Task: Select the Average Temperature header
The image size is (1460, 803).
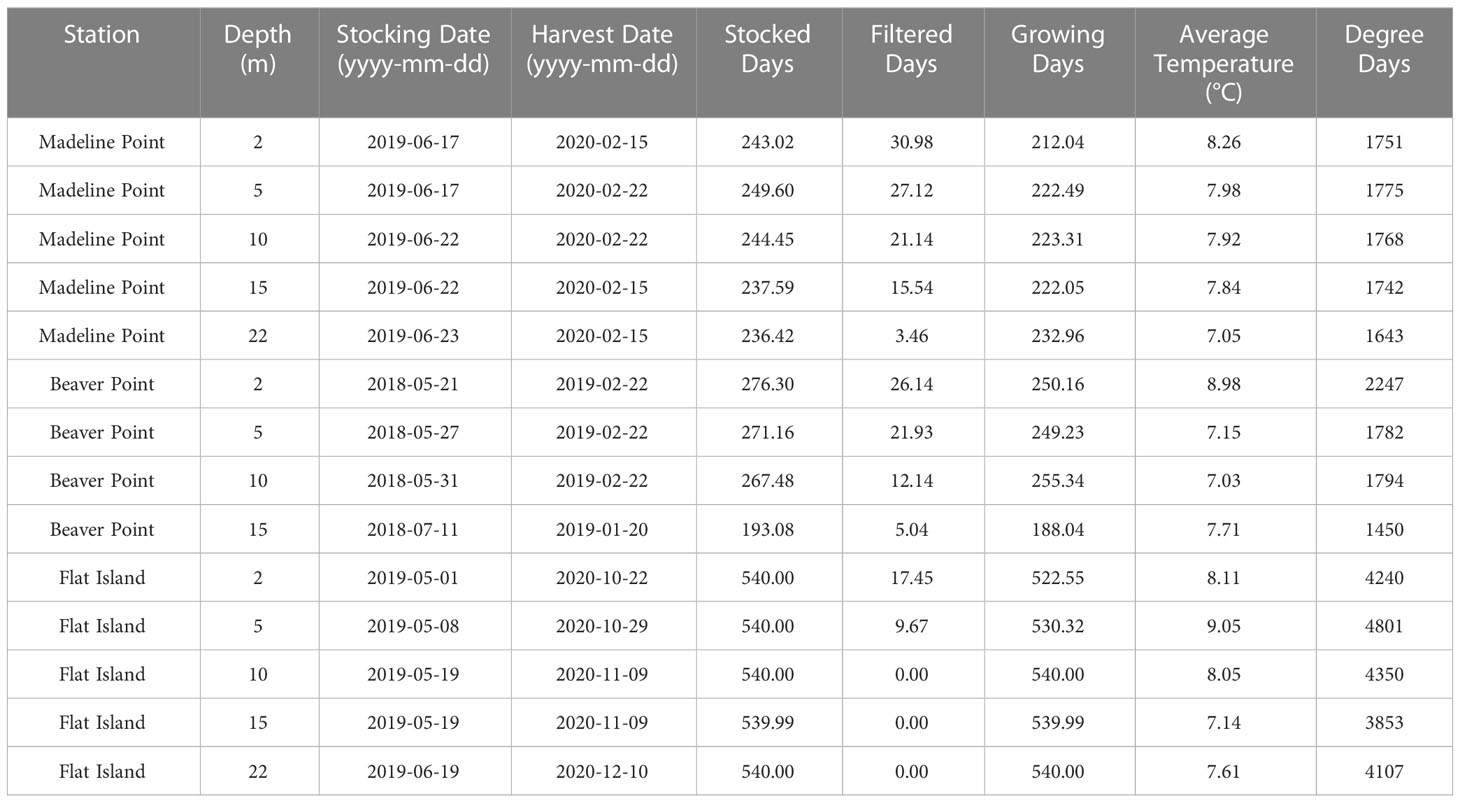Action: 1224,64
